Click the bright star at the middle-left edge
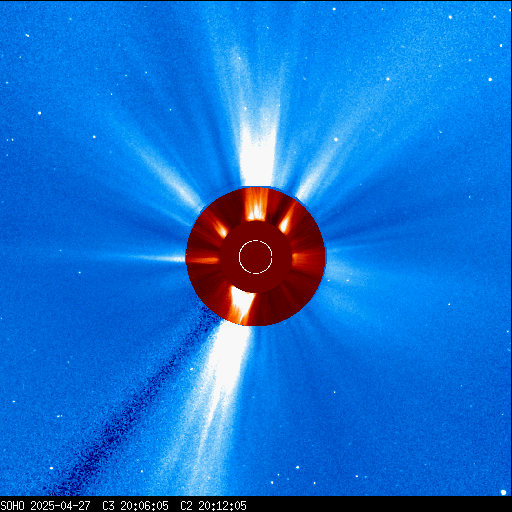 coord(39,113)
